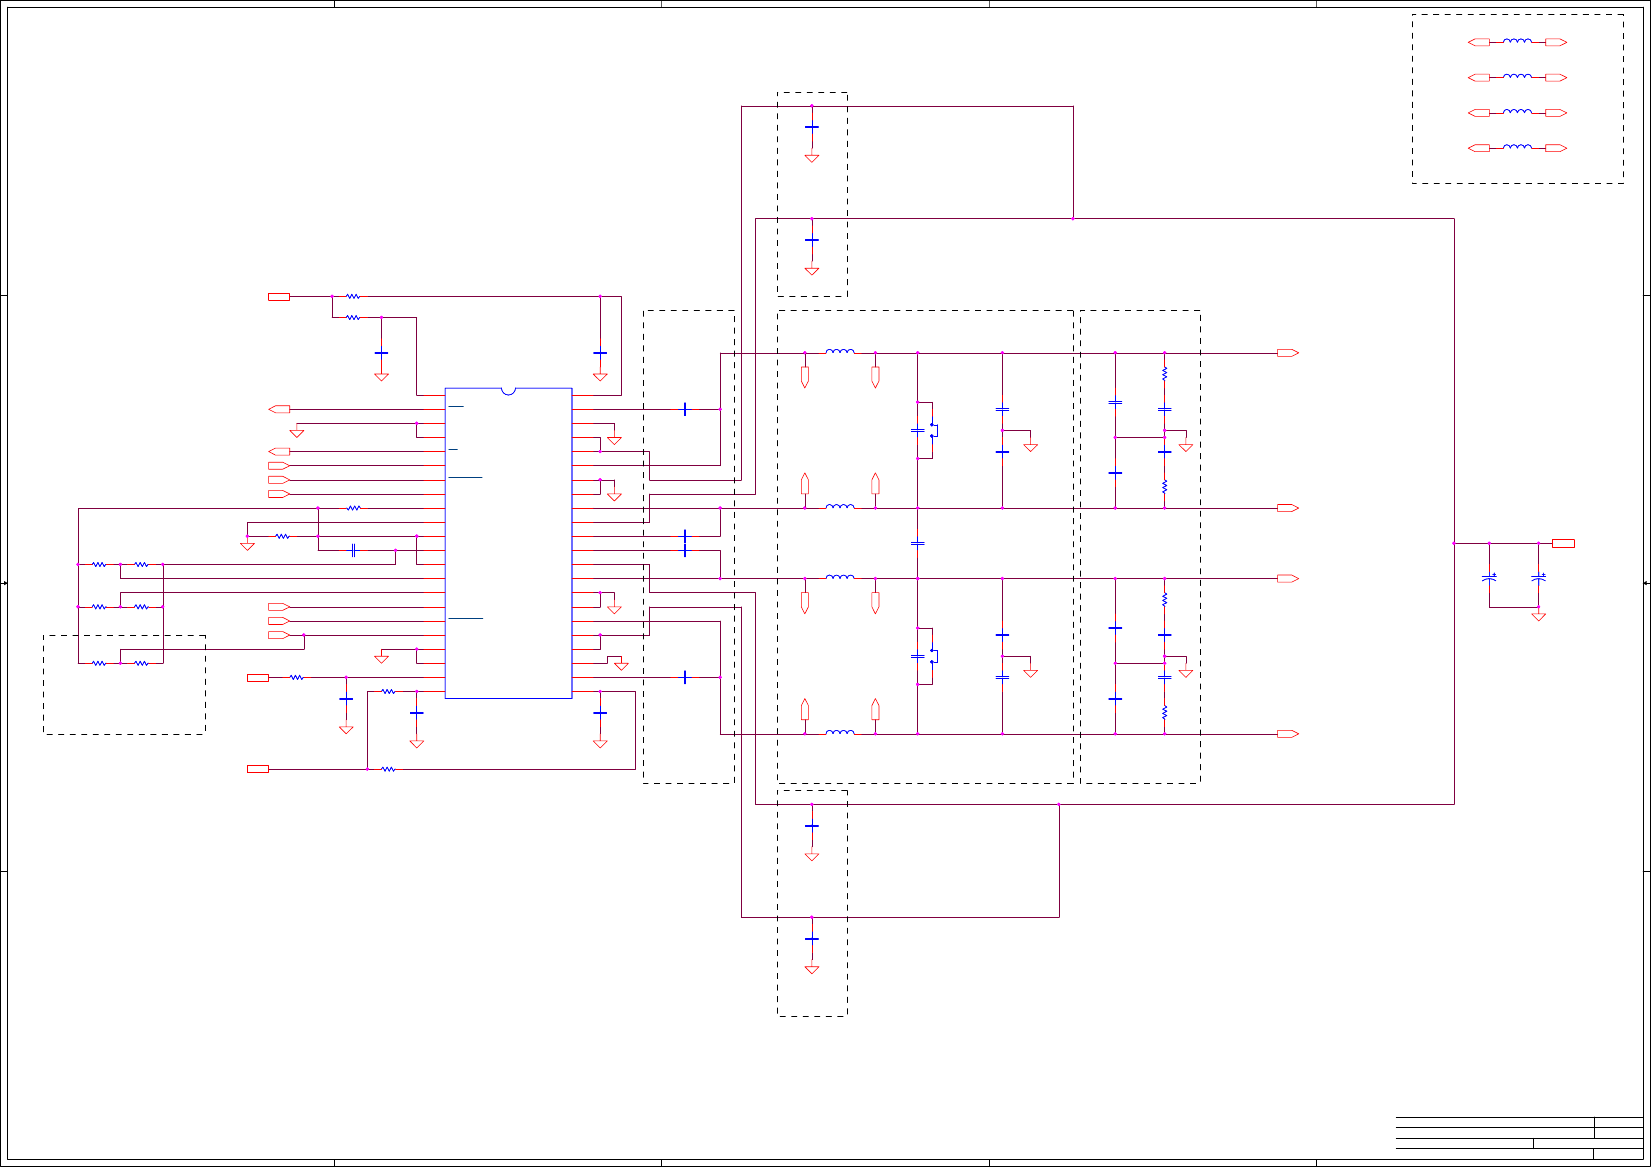Click the lowest capacitor at the schematic bottom
The height and width of the screenshot is (1167, 1651).
pos(812,939)
